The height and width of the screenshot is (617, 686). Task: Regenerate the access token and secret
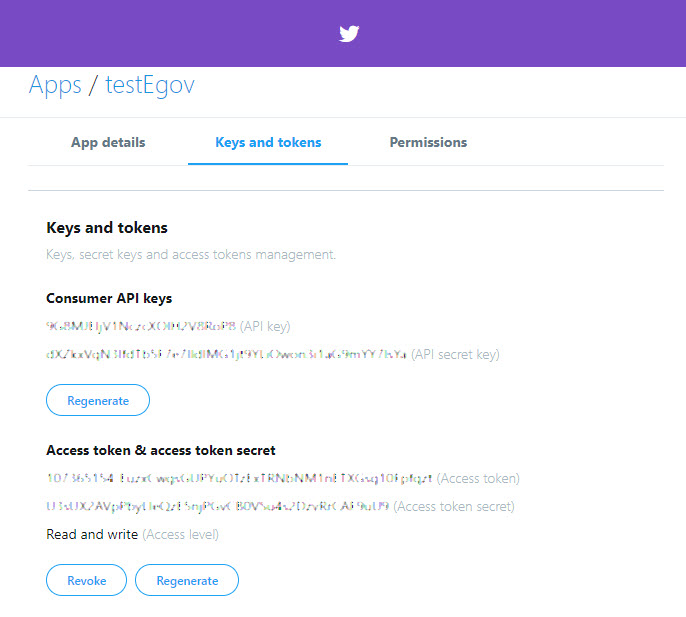pos(187,581)
